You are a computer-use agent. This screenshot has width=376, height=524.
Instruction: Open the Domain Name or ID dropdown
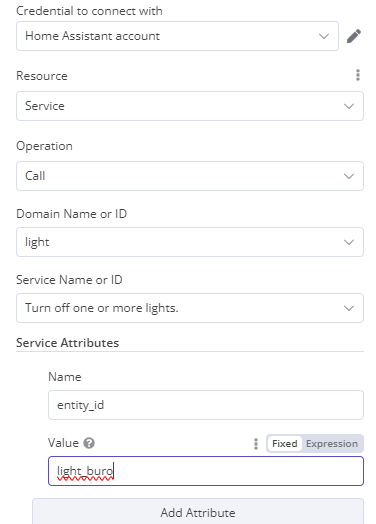tap(190, 242)
